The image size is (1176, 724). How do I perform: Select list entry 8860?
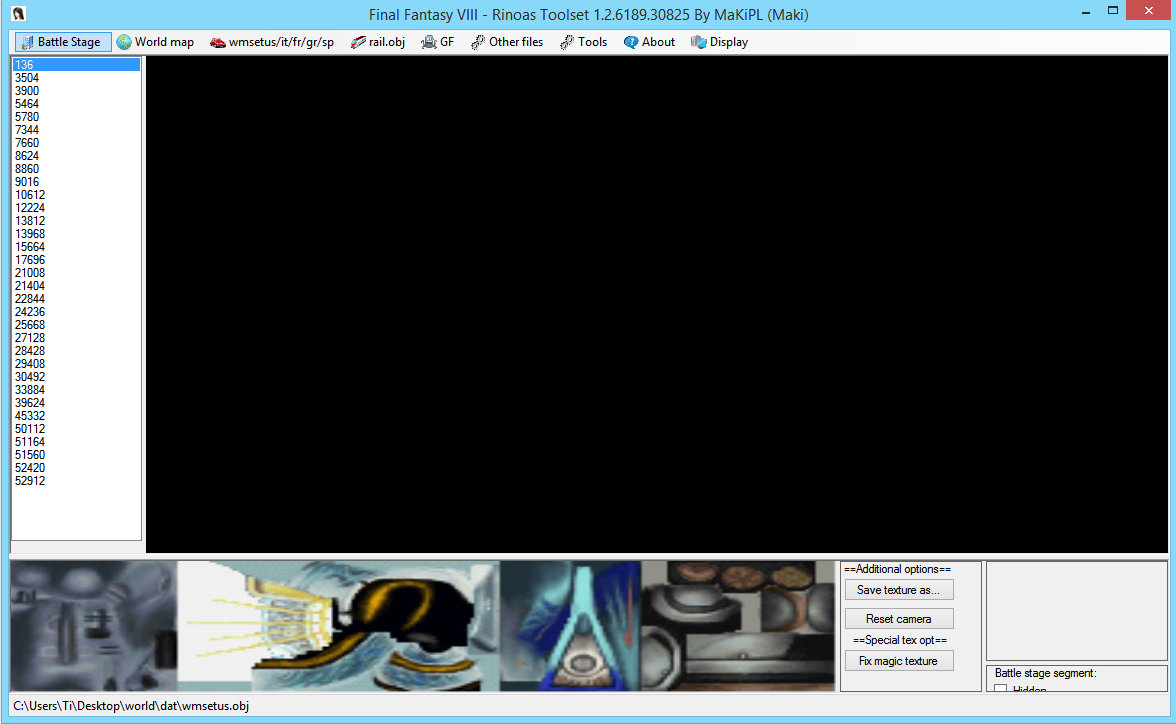tap(76, 169)
